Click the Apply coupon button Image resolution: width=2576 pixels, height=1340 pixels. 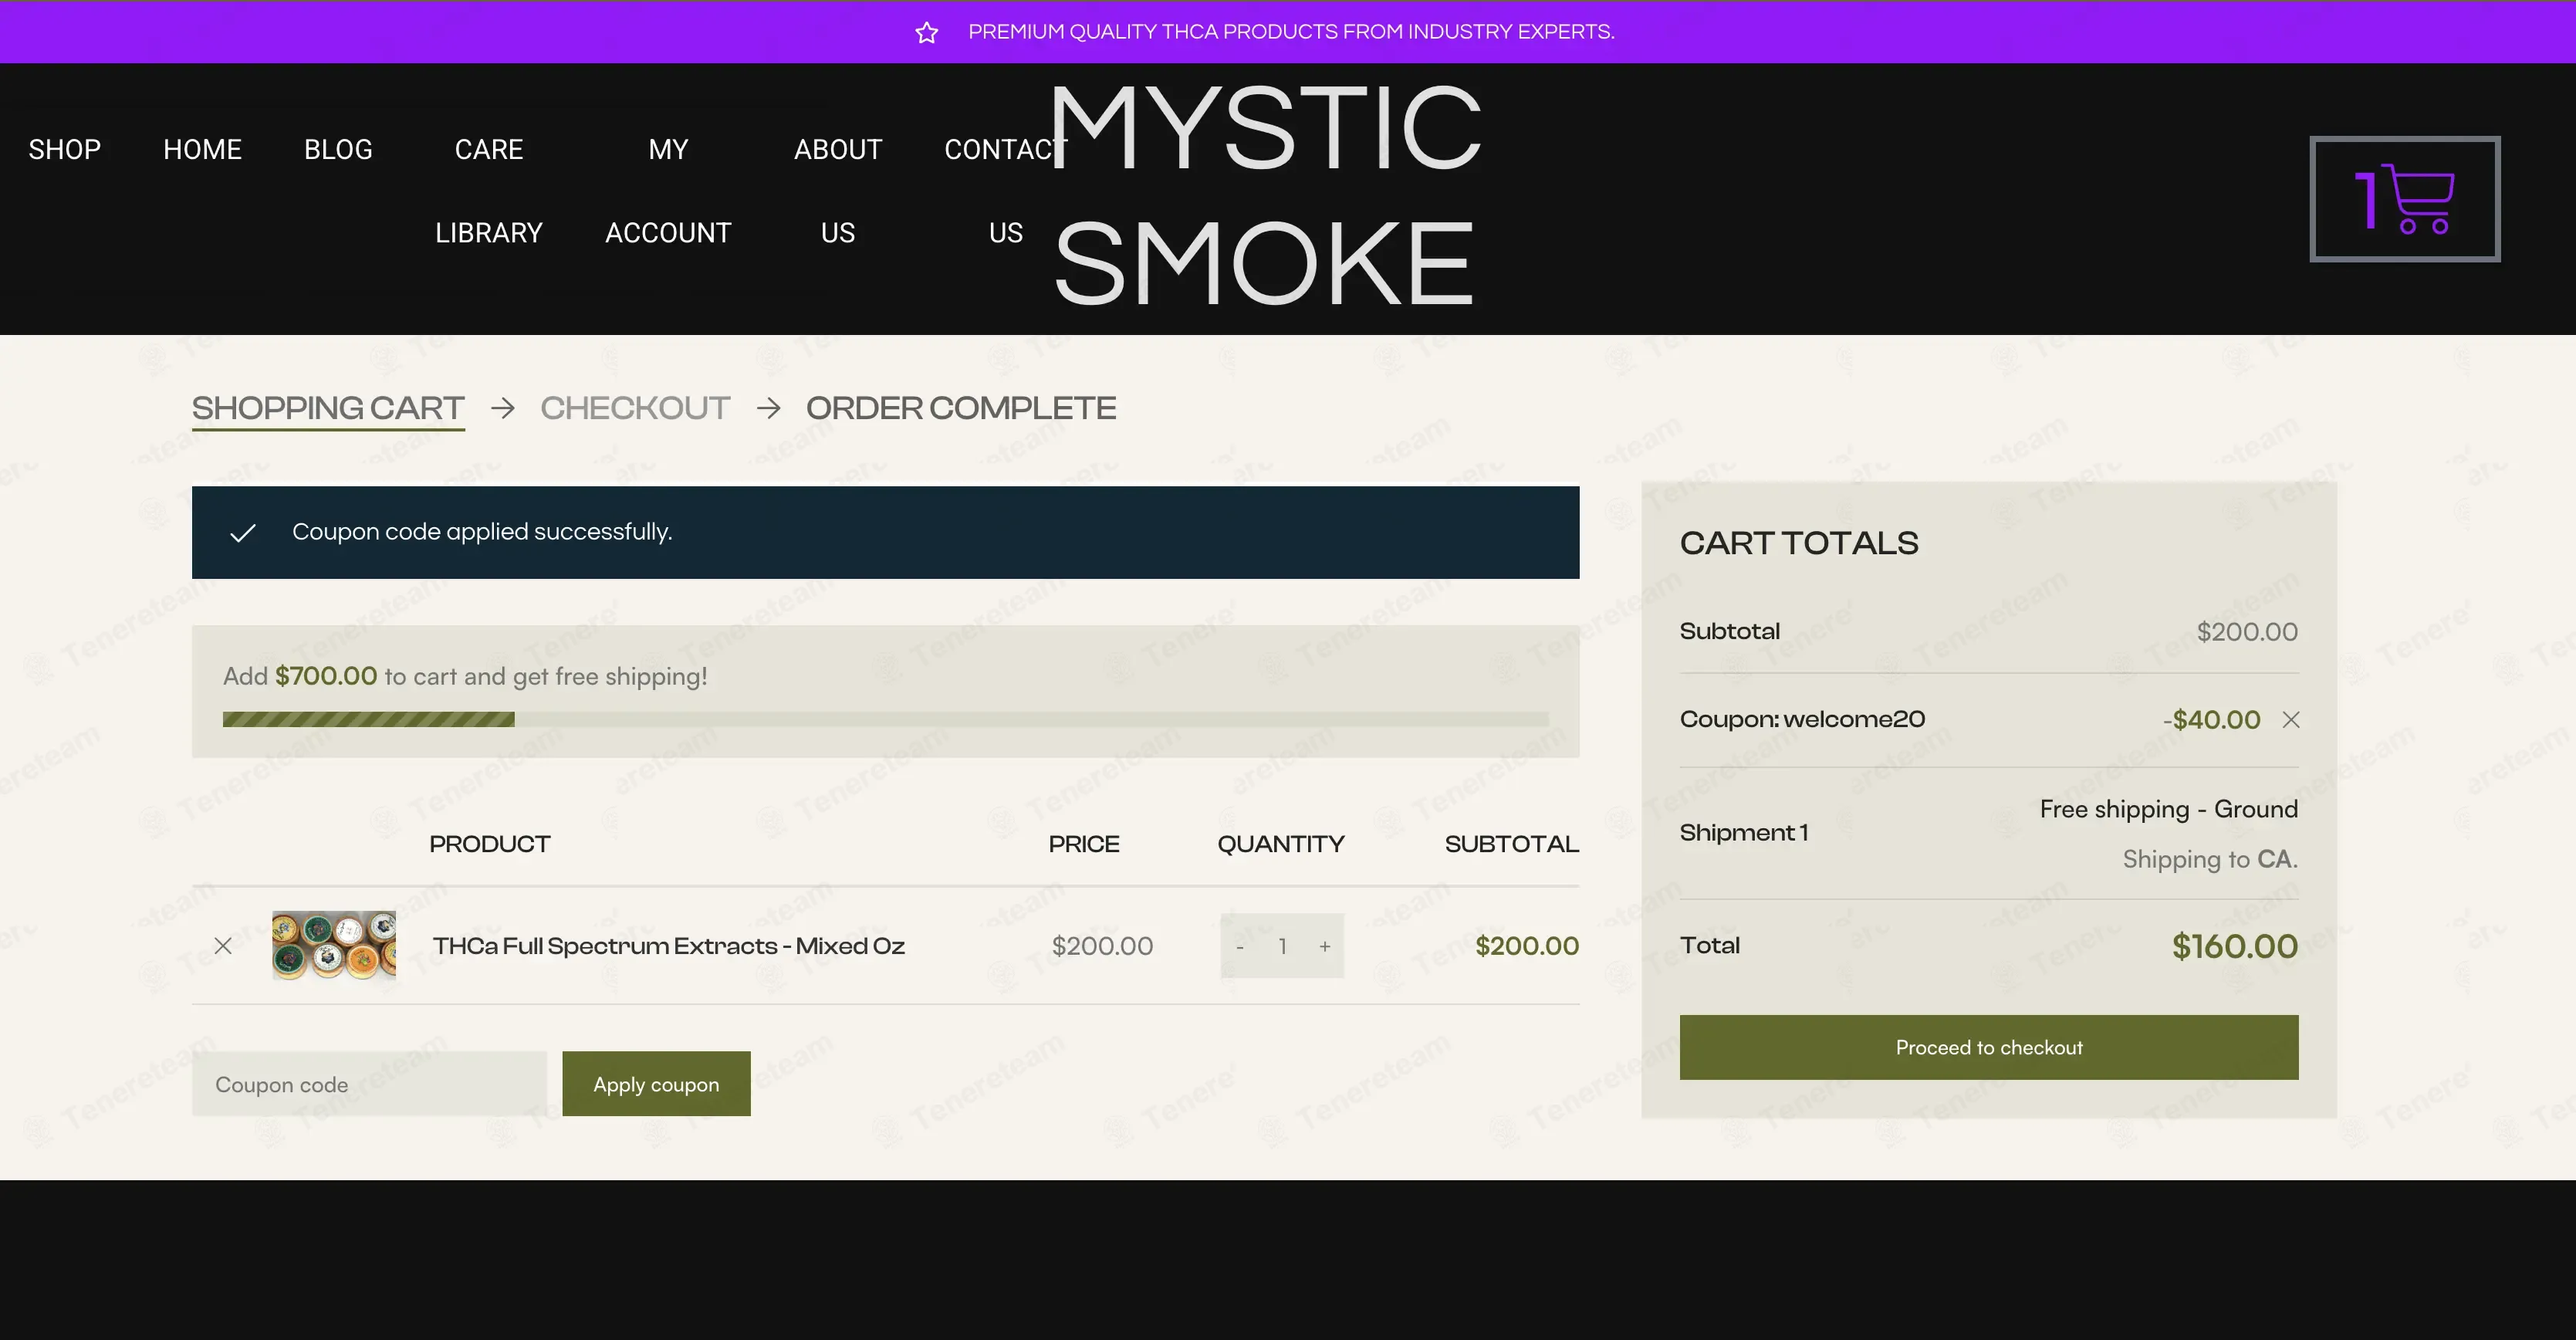pyautogui.click(x=656, y=1084)
